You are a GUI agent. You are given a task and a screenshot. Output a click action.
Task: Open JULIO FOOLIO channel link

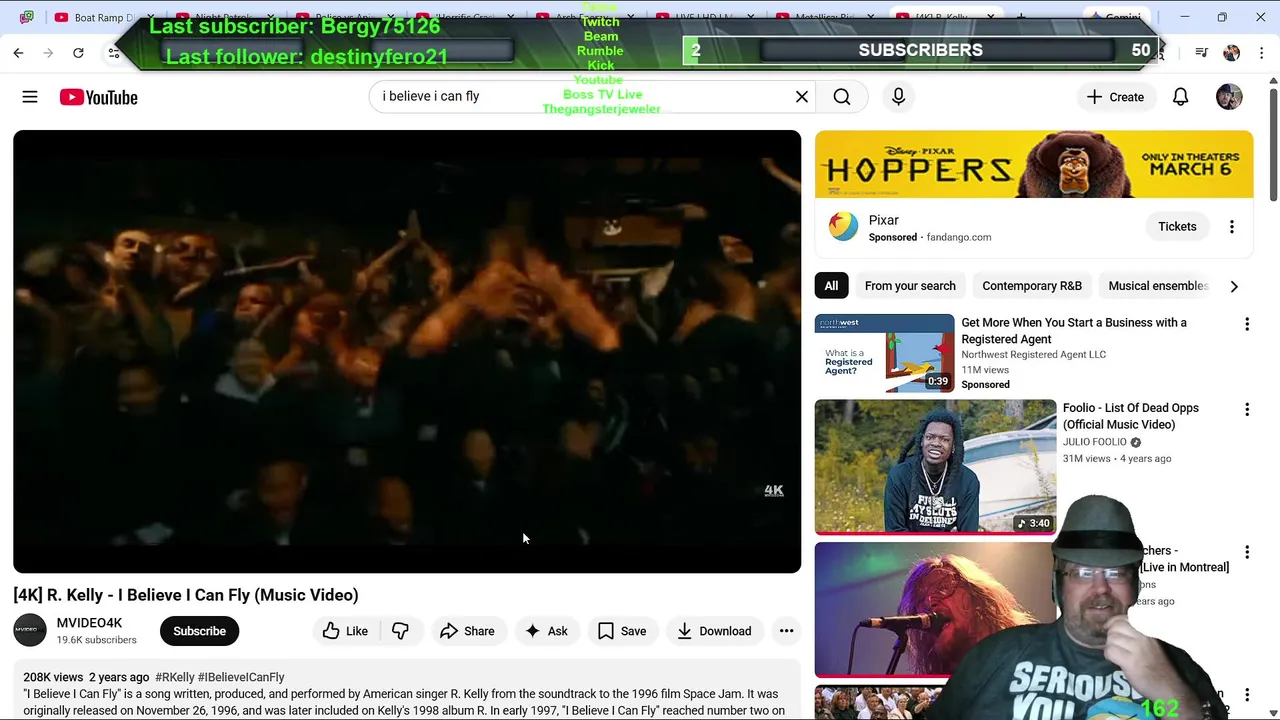(x=1095, y=442)
